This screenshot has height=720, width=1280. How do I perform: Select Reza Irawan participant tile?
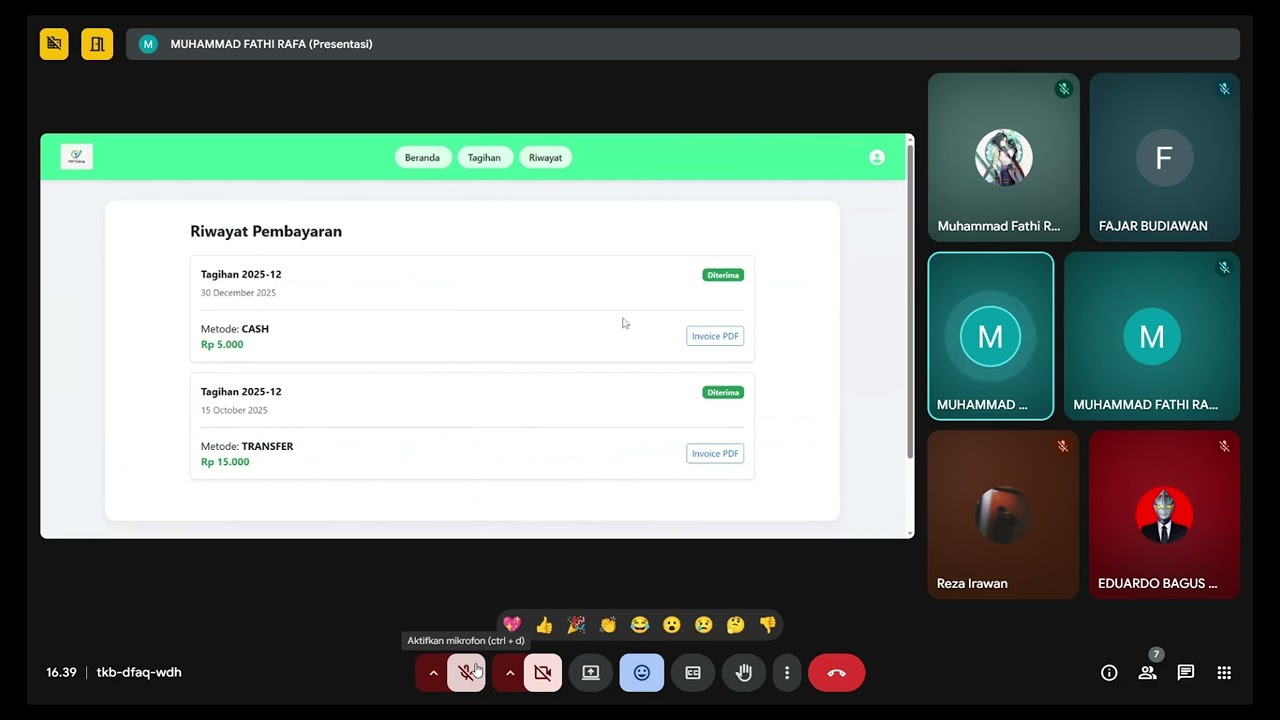coord(1004,515)
